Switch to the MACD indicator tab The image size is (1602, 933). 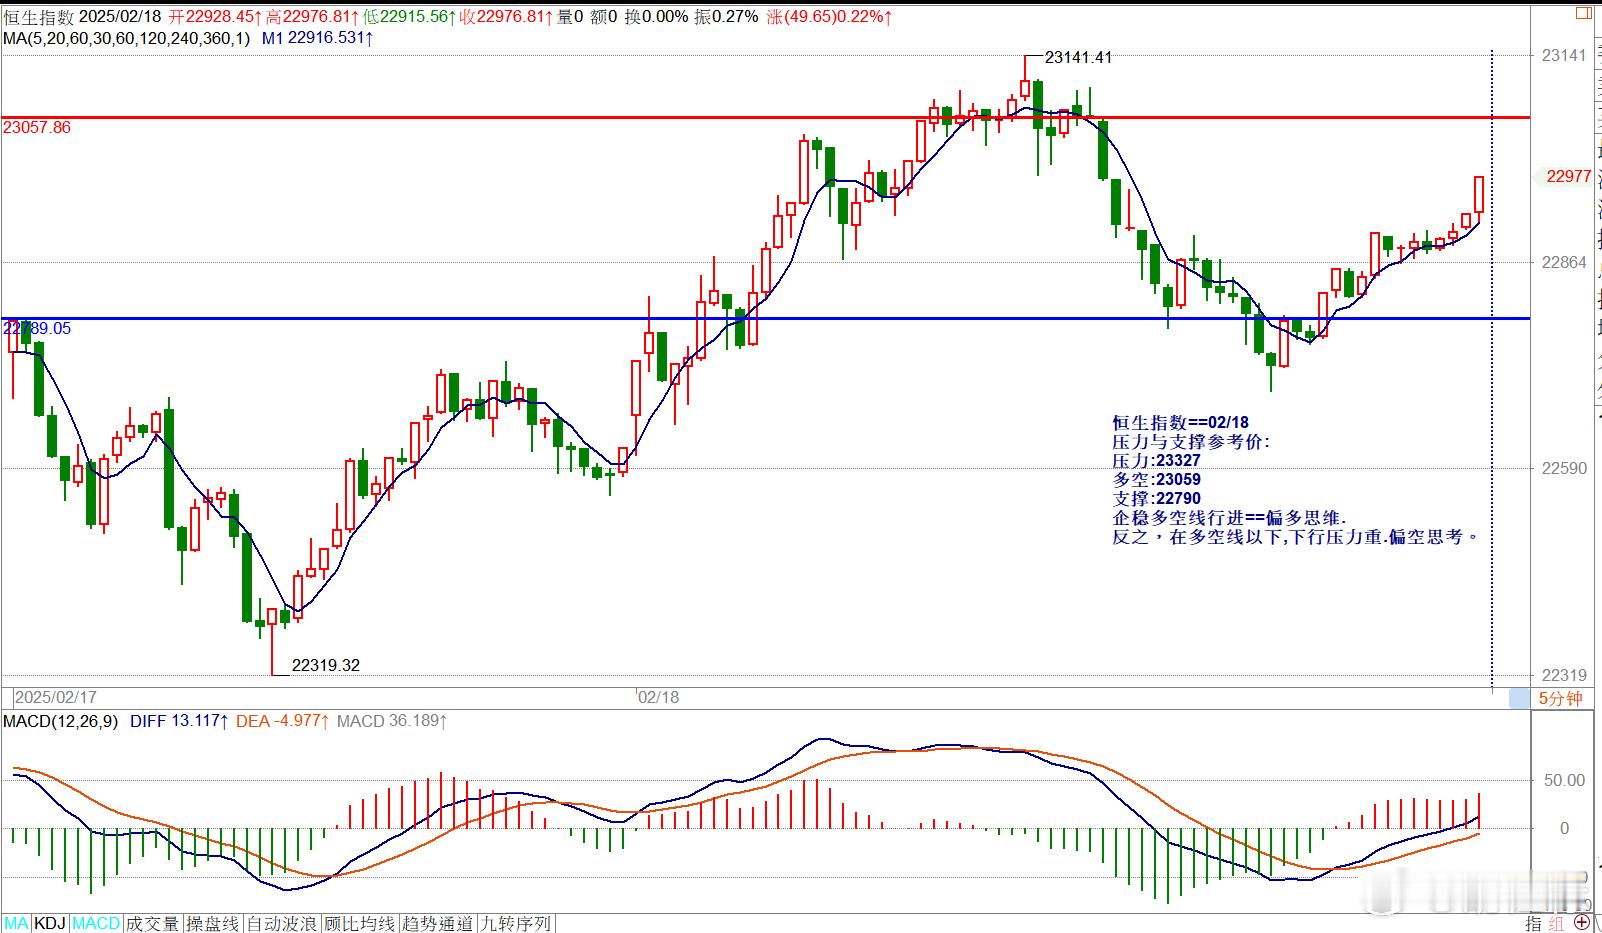point(96,924)
